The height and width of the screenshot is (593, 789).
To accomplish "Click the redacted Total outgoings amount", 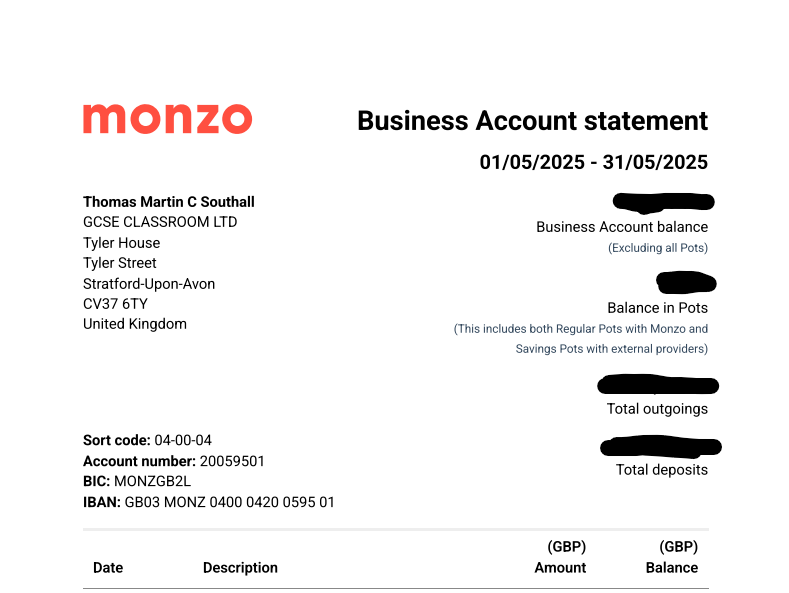I will point(658,385).
